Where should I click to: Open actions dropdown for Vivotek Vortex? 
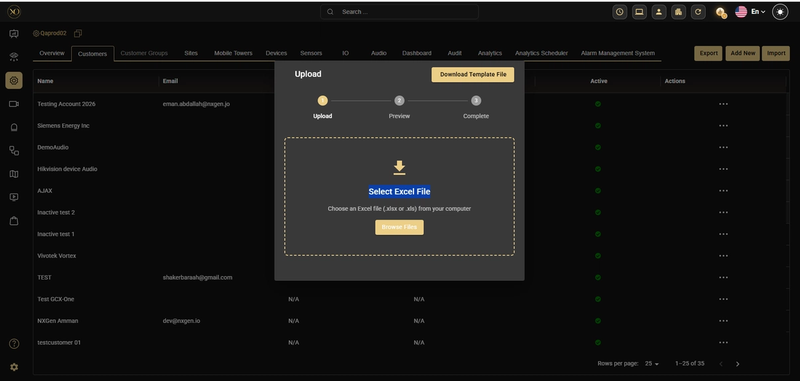[723, 256]
